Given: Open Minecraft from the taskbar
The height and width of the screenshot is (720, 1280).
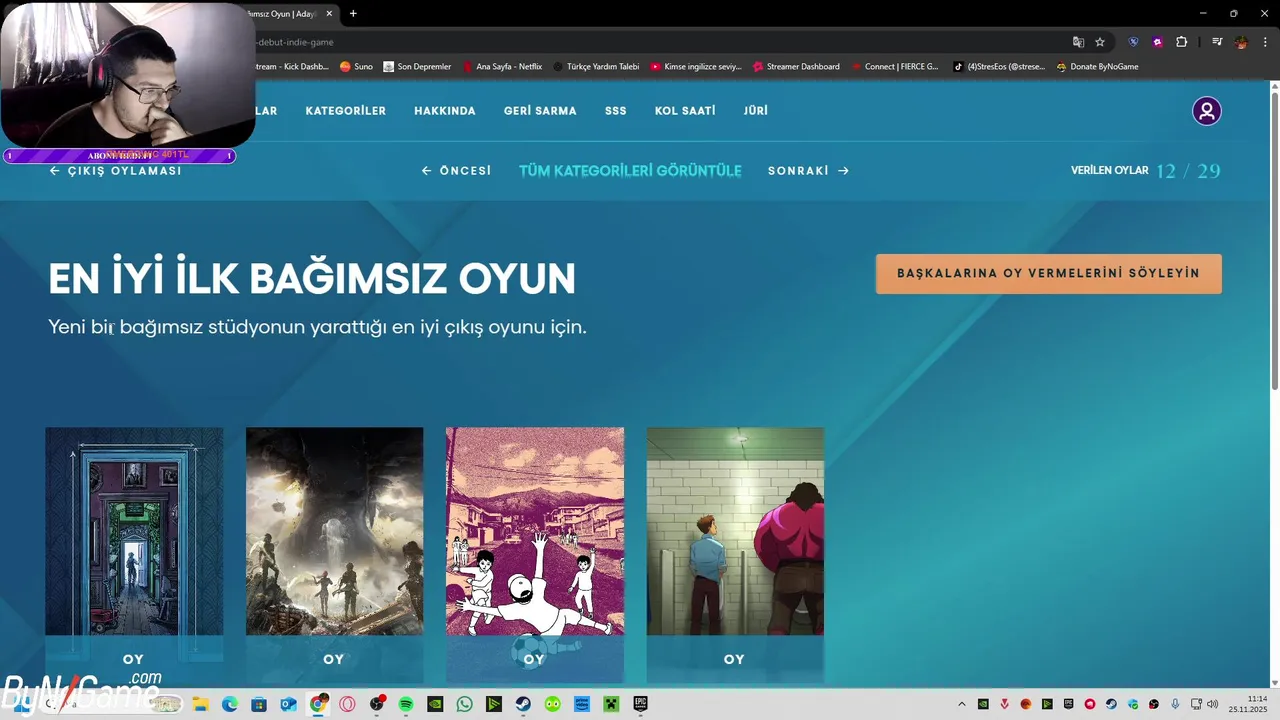Looking at the screenshot, I should pos(611,704).
